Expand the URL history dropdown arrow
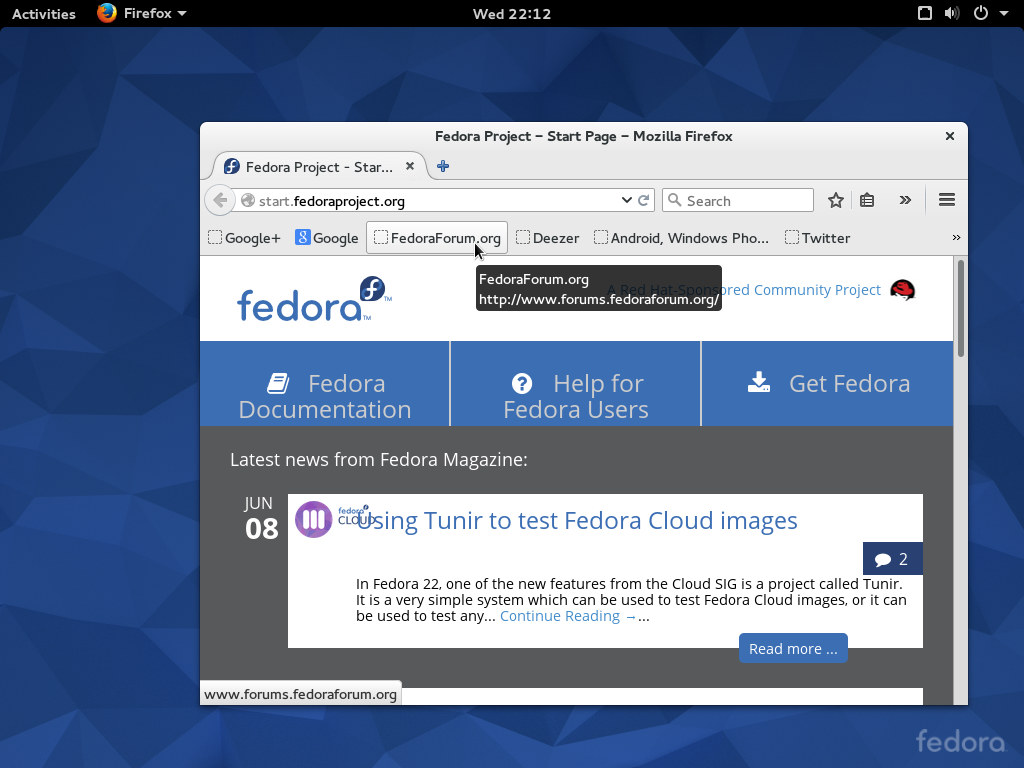This screenshot has height=768, width=1024. tap(627, 200)
